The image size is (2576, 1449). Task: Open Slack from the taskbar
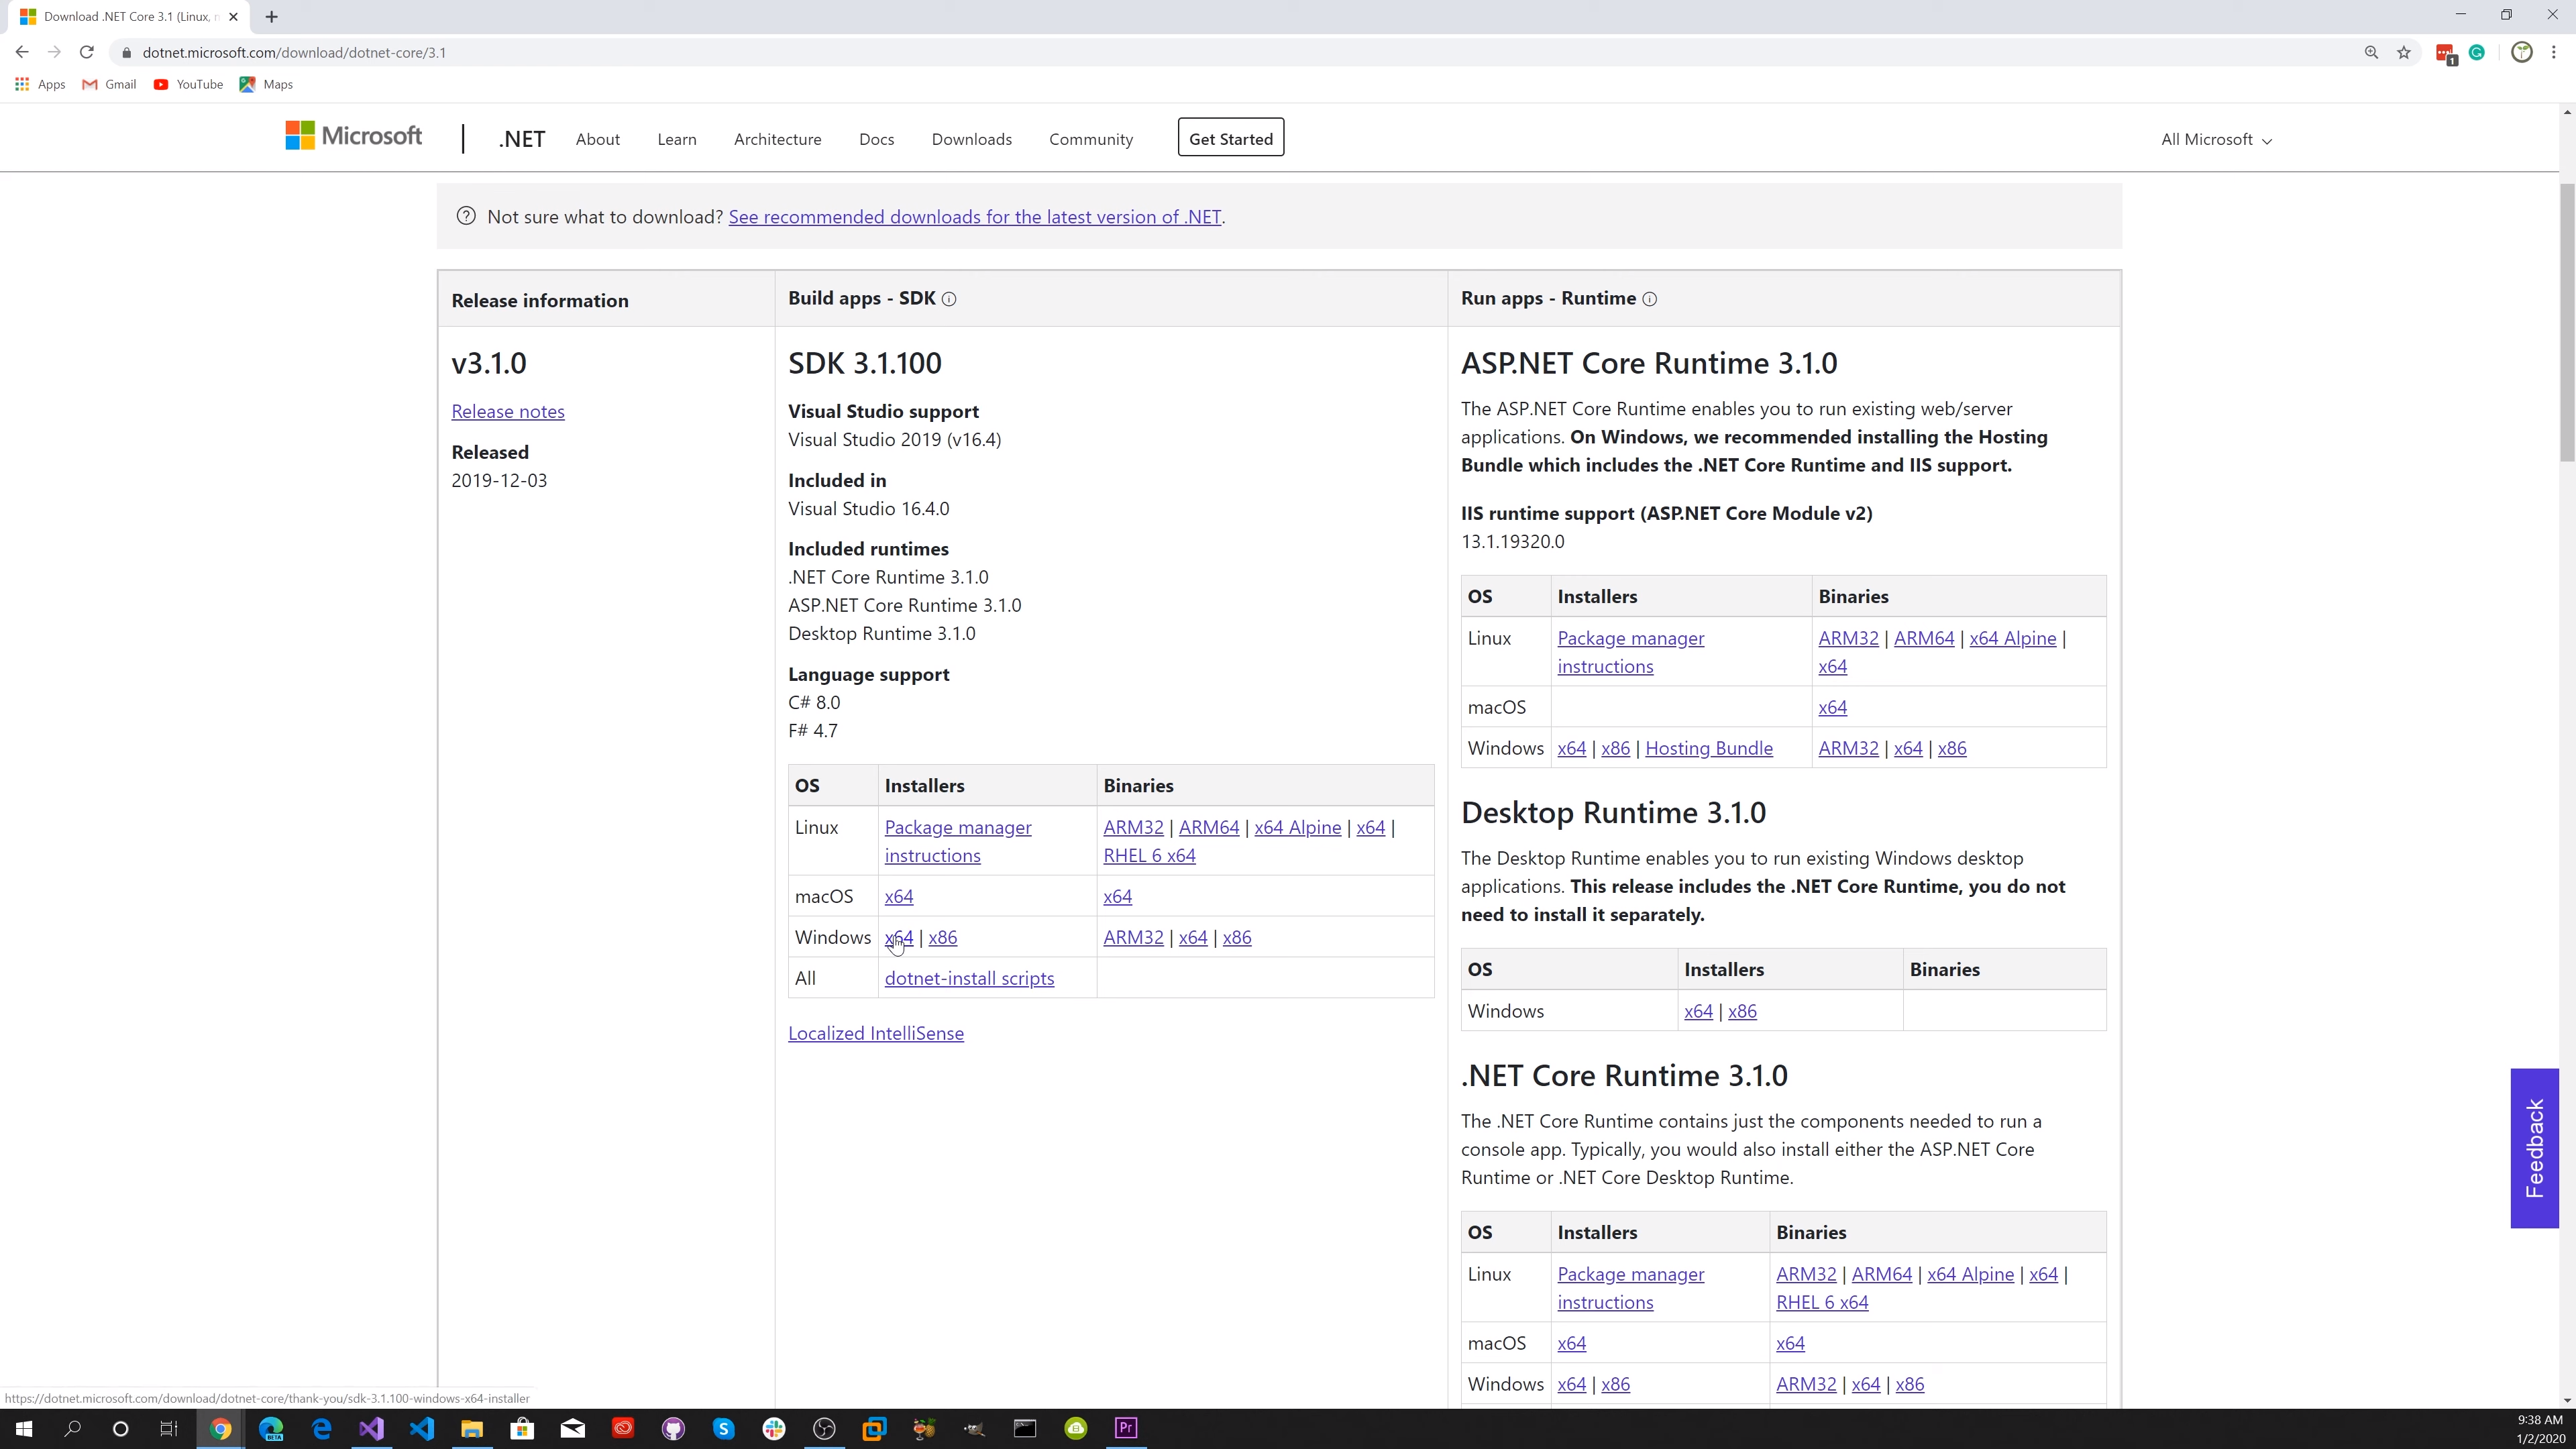tap(774, 1428)
